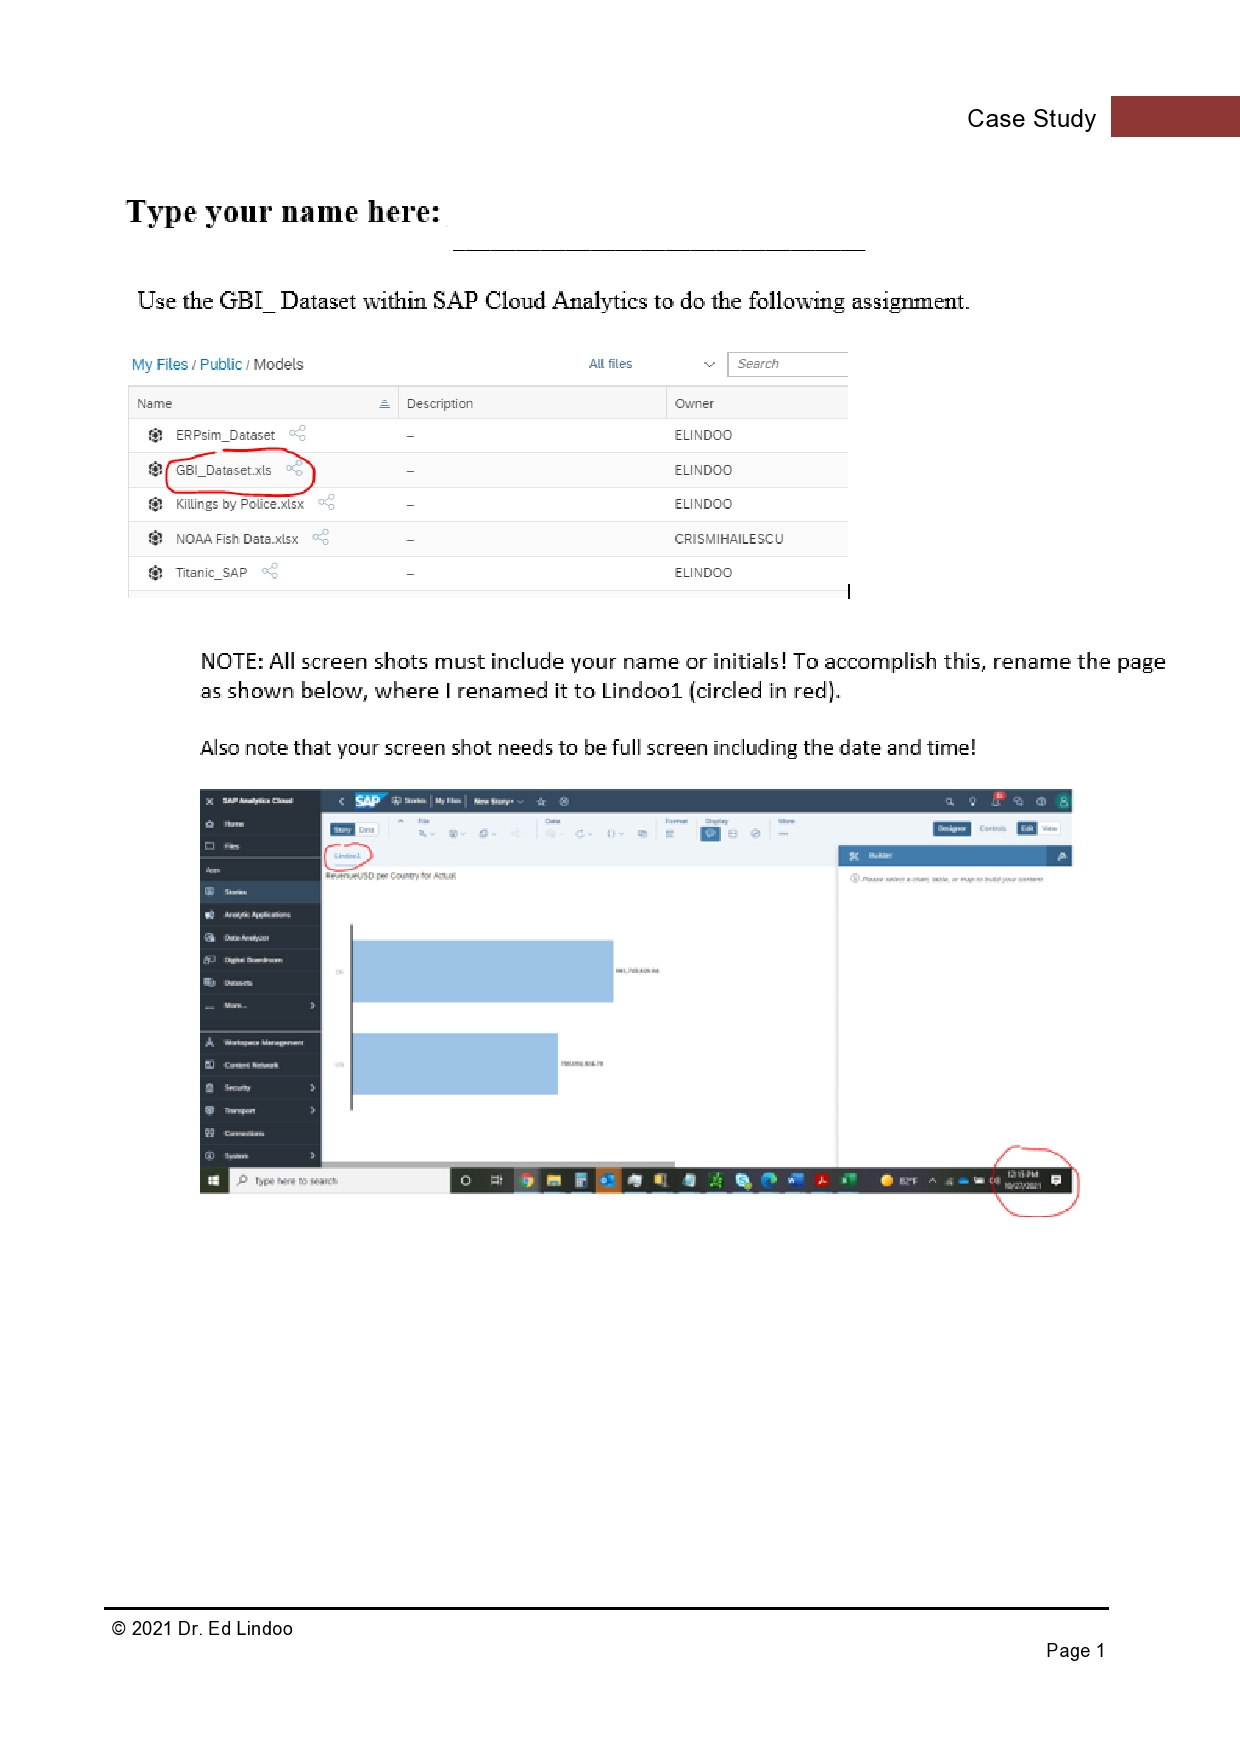Open File Explorer from the Windows taskbar
The height and width of the screenshot is (1754, 1240).
point(553,1180)
